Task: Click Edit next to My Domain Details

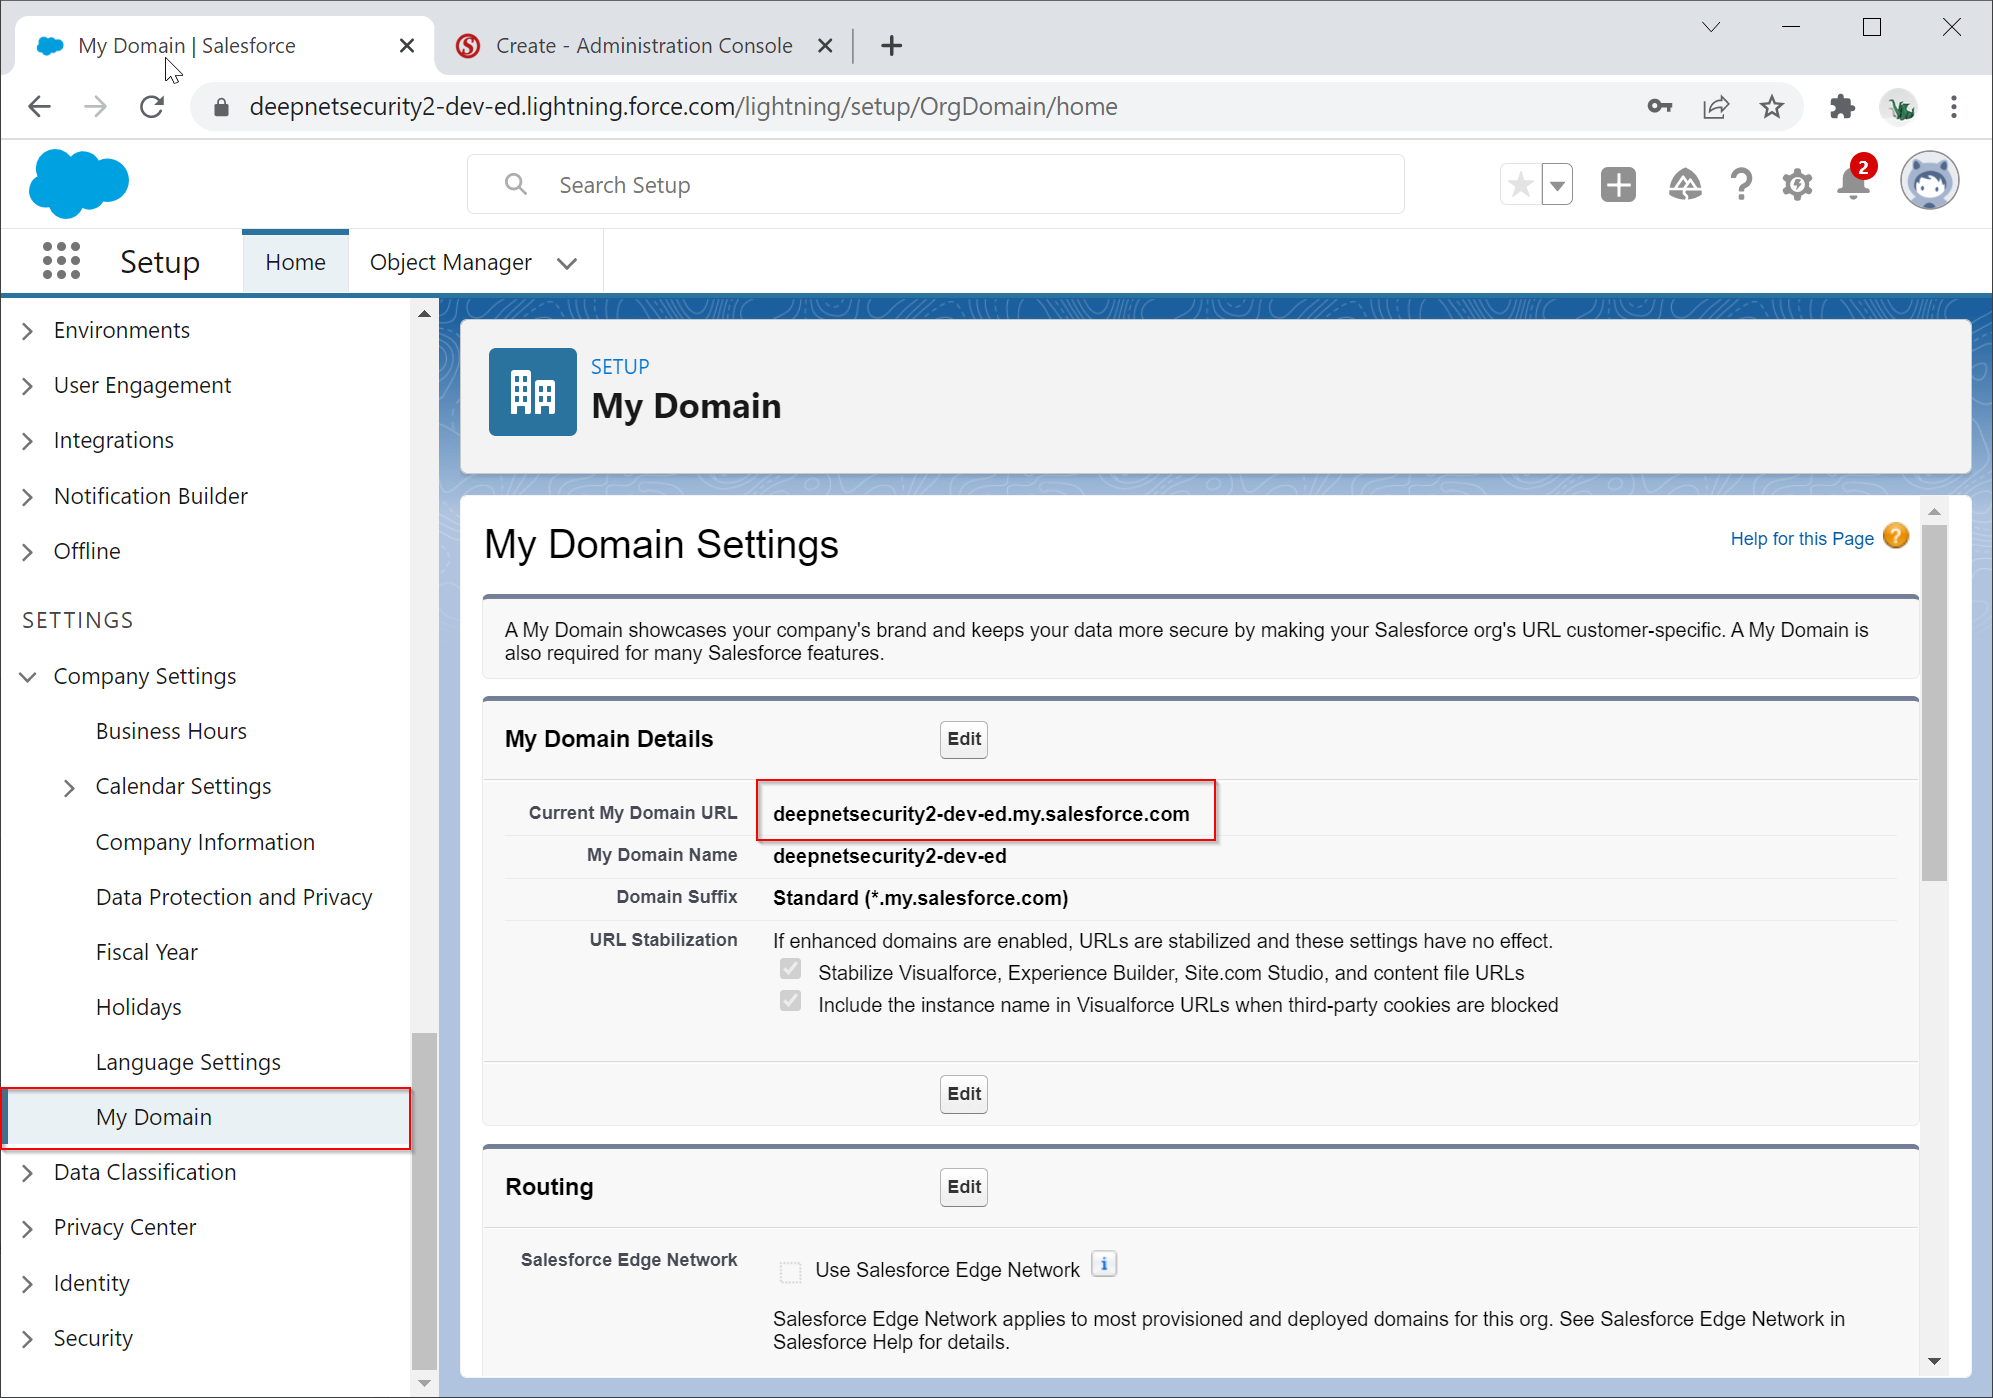Action: (x=963, y=739)
